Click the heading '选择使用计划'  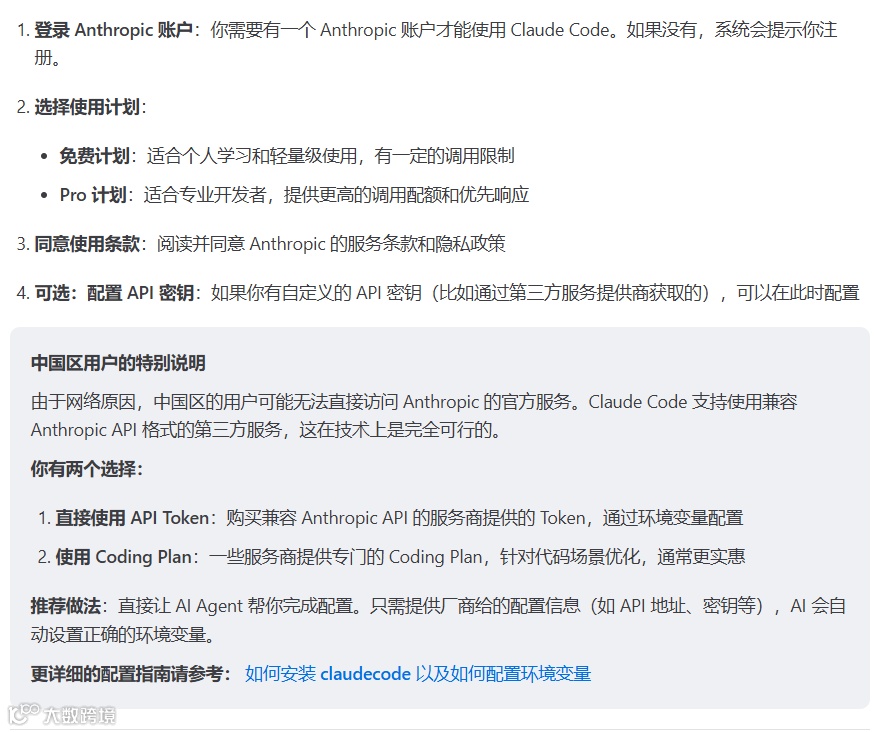[x=87, y=107]
